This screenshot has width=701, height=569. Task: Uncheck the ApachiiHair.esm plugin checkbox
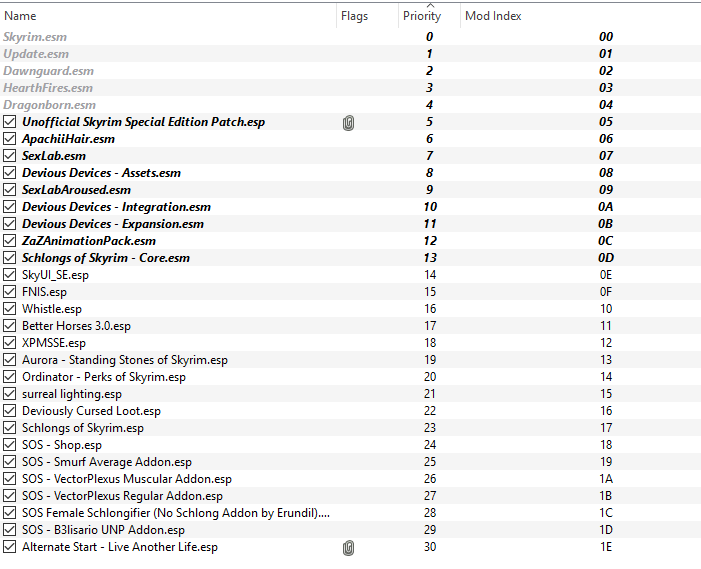click(9, 139)
